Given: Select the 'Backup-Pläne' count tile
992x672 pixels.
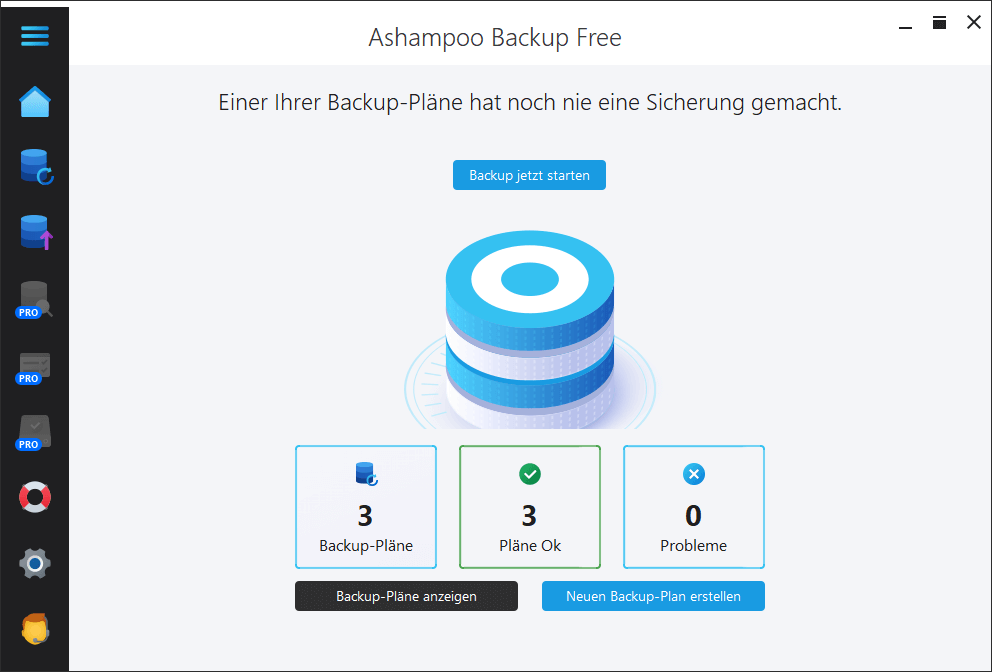Looking at the screenshot, I should (x=366, y=507).
